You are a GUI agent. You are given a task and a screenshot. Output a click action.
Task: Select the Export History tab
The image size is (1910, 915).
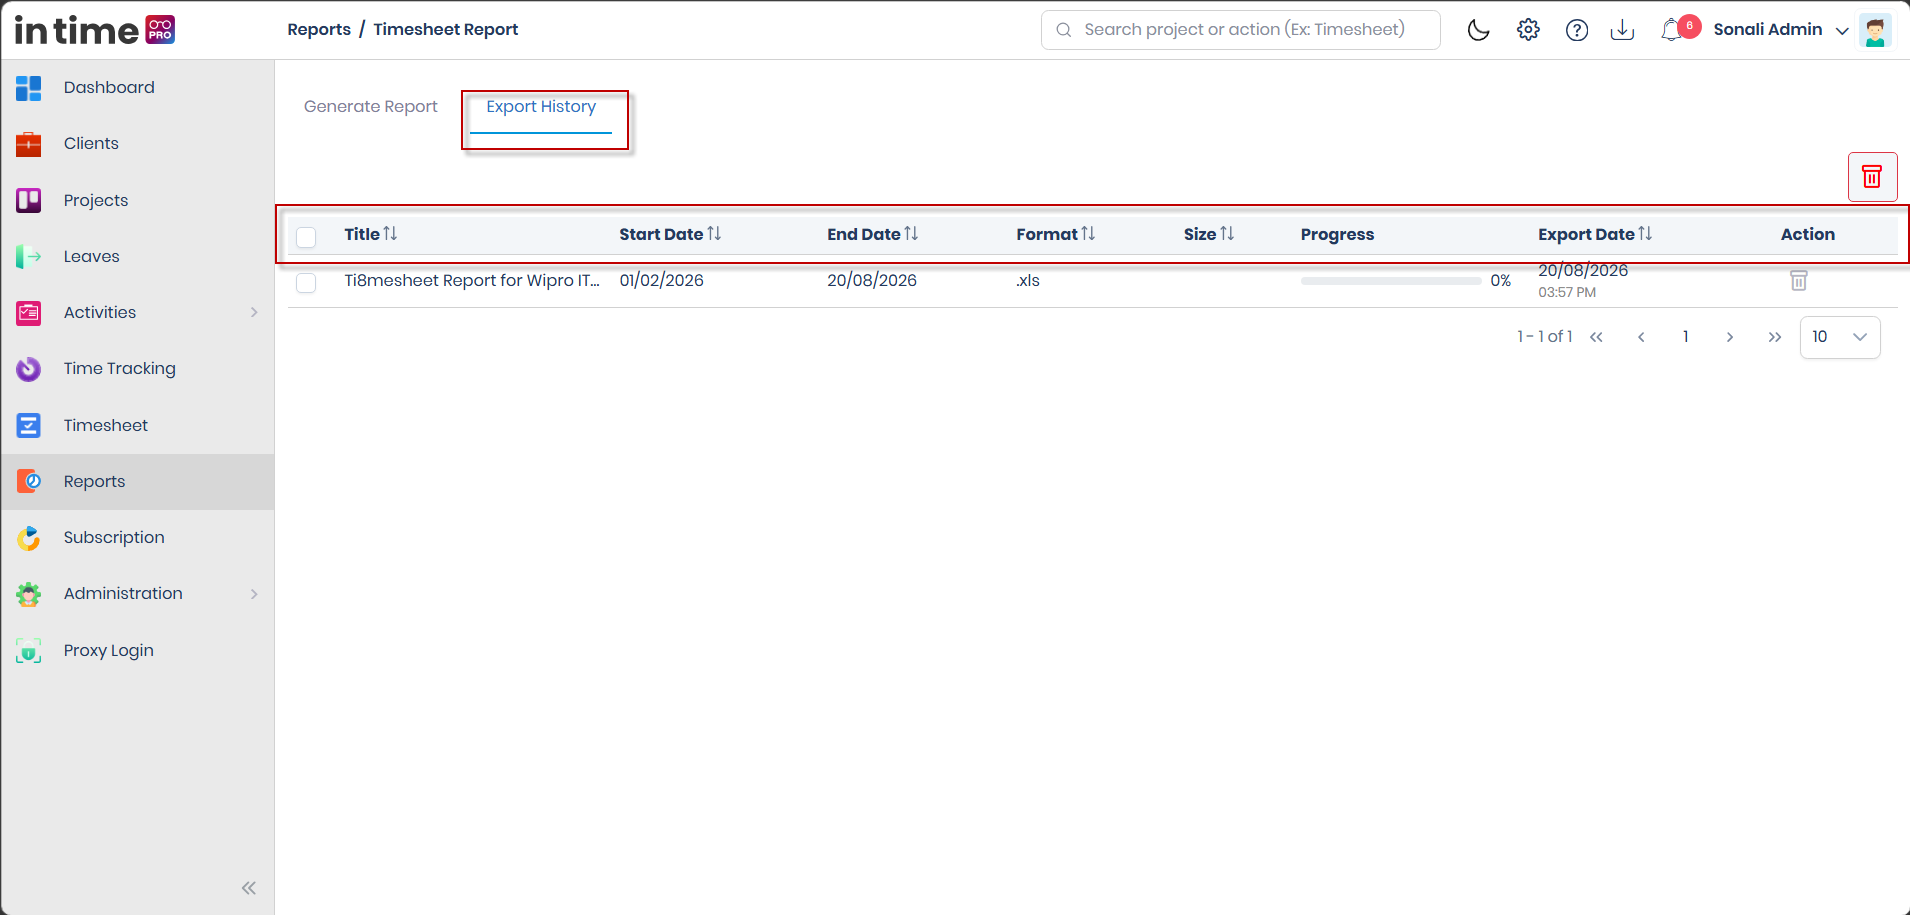coord(541,107)
